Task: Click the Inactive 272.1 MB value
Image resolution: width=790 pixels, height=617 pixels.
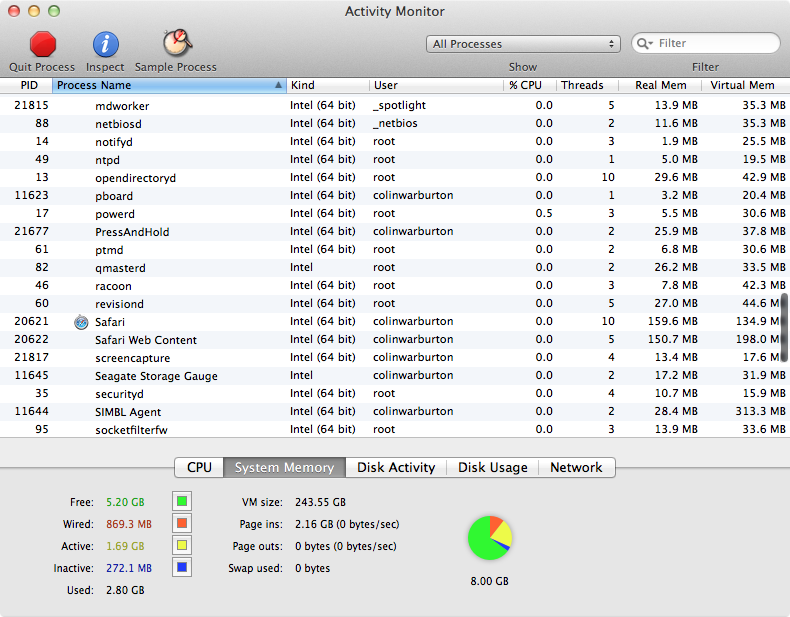Action: [x=128, y=568]
